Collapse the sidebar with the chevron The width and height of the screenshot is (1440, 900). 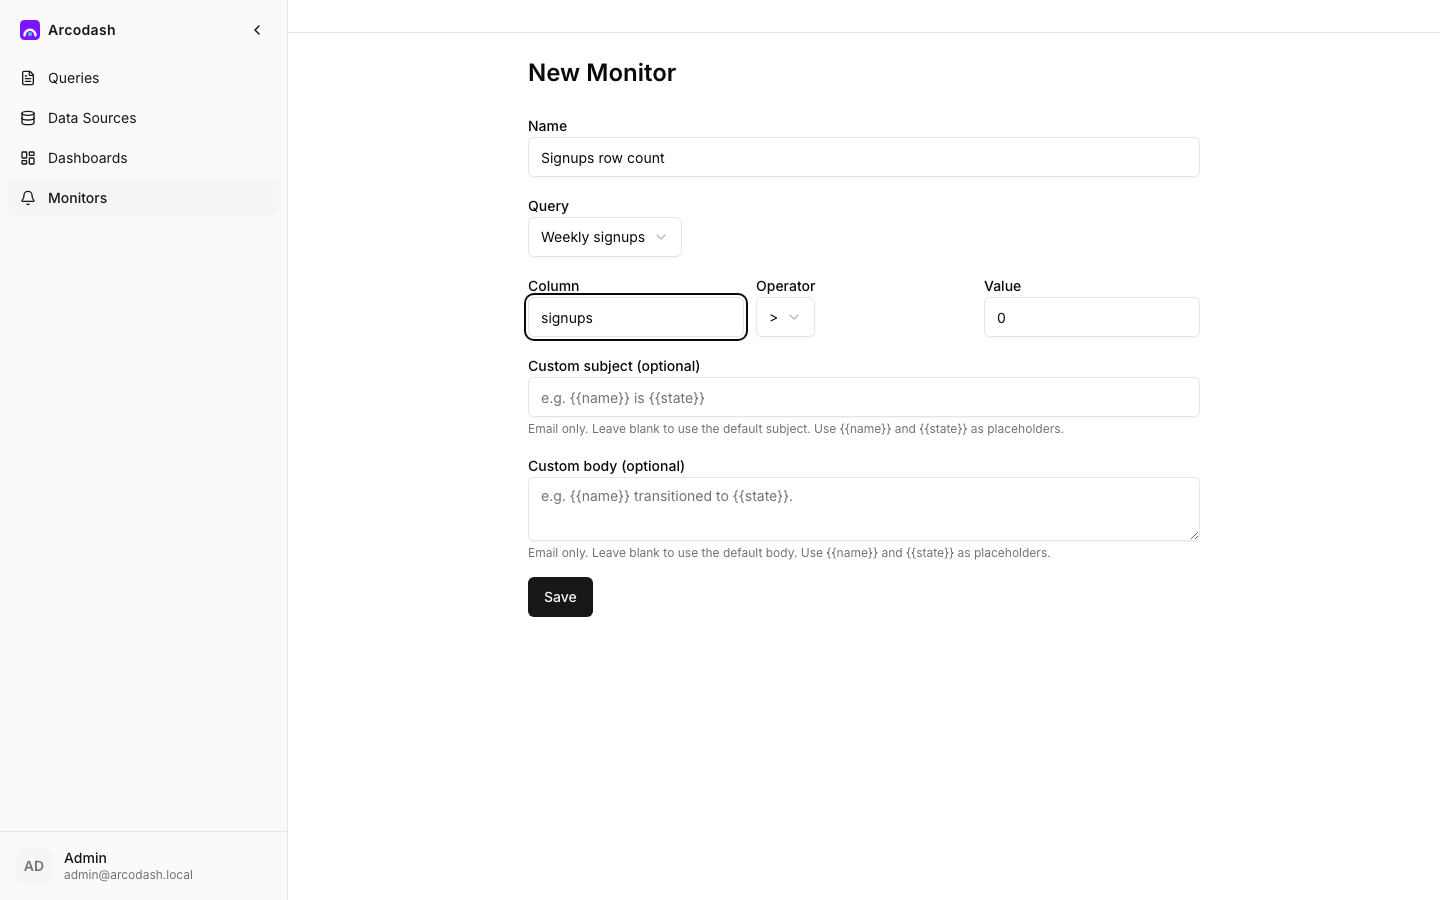click(x=257, y=30)
